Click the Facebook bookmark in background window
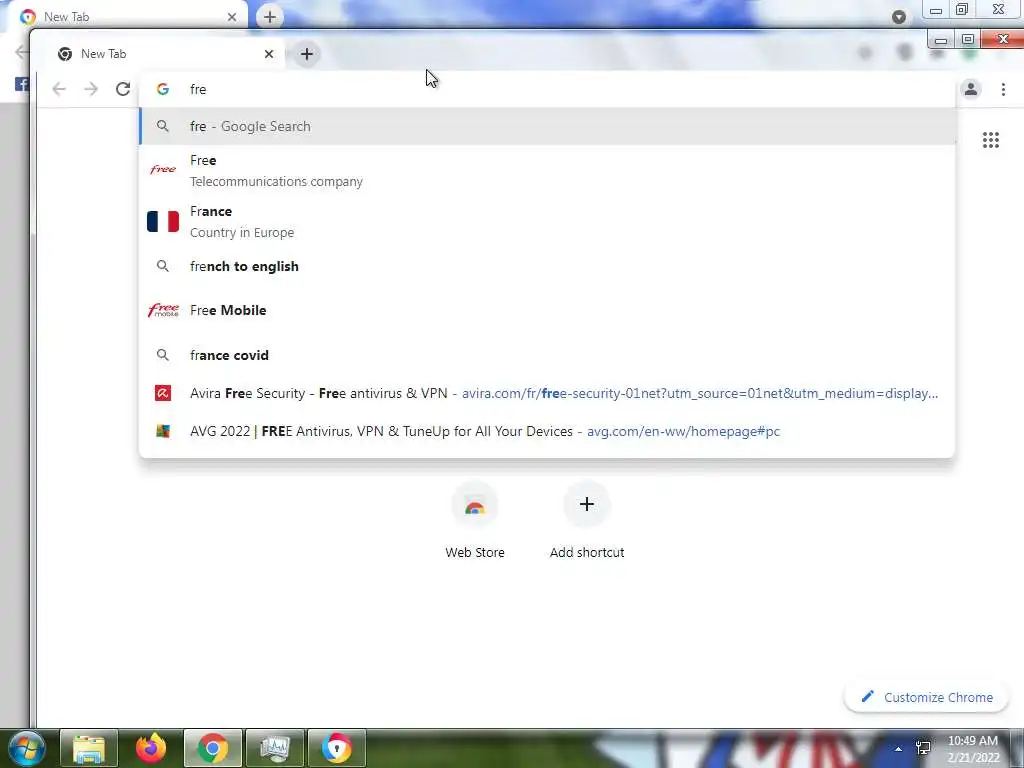This screenshot has height=768, width=1024. click(x=22, y=84)
